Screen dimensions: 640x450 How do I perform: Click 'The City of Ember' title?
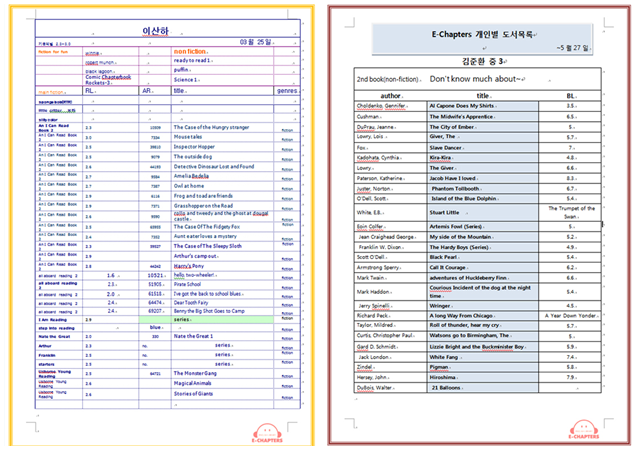coord(451,127)
